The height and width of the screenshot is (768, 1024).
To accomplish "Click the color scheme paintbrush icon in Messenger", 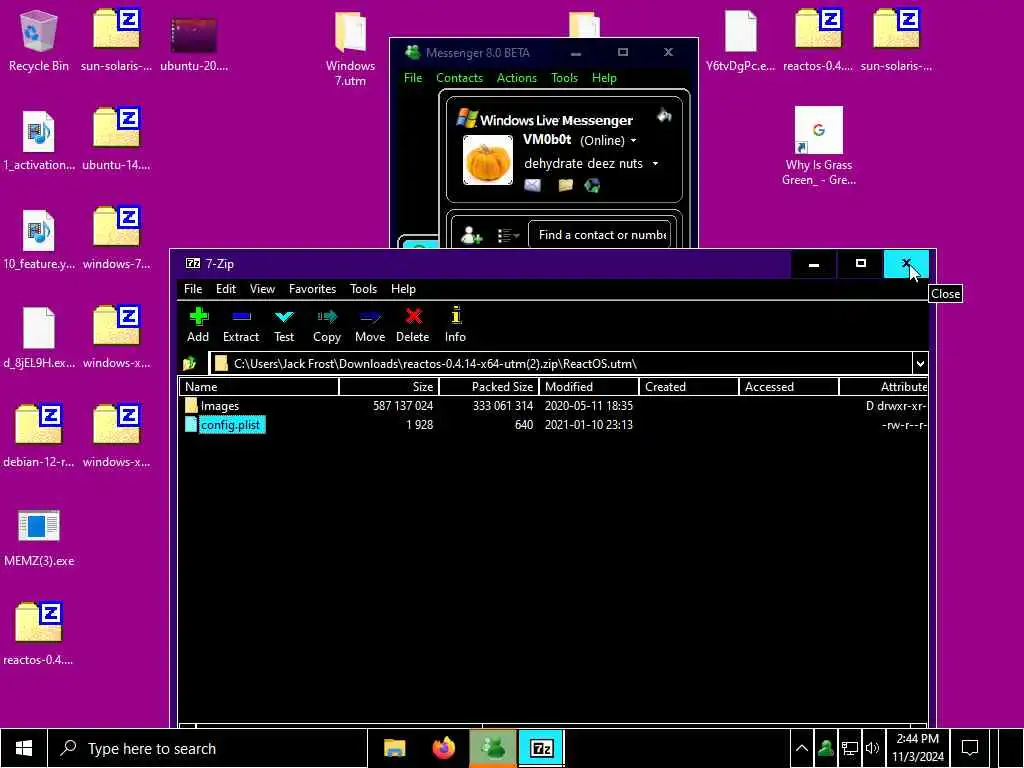I will click(x=664, y=116).
